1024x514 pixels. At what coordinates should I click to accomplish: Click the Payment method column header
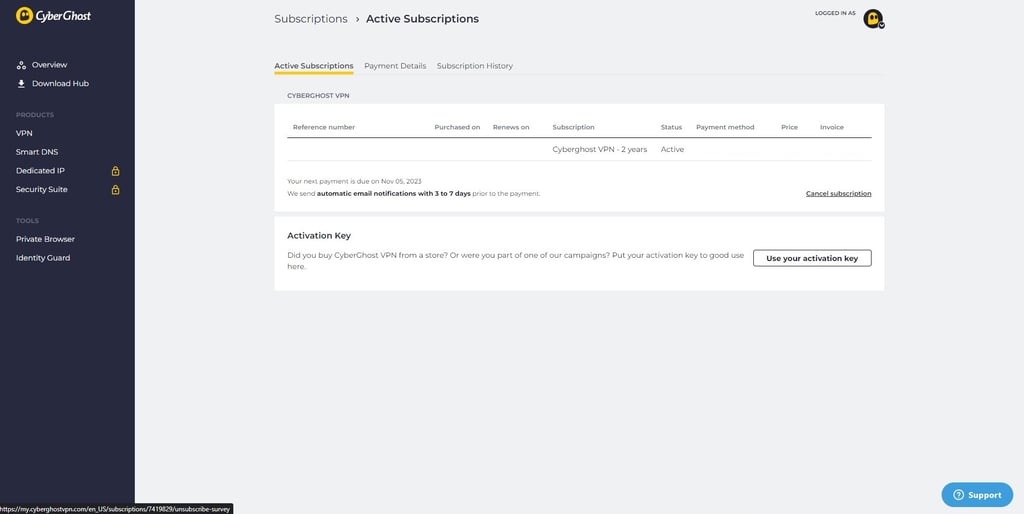point(725,127)
